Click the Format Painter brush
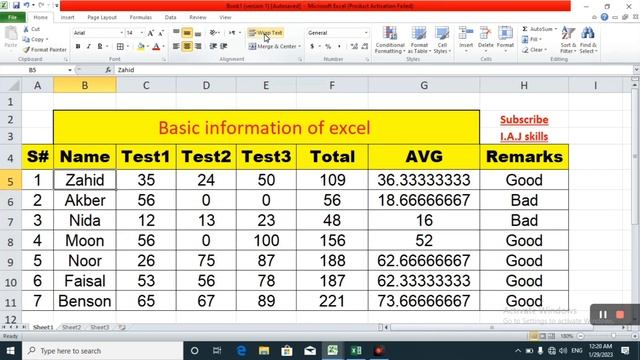 45,50
